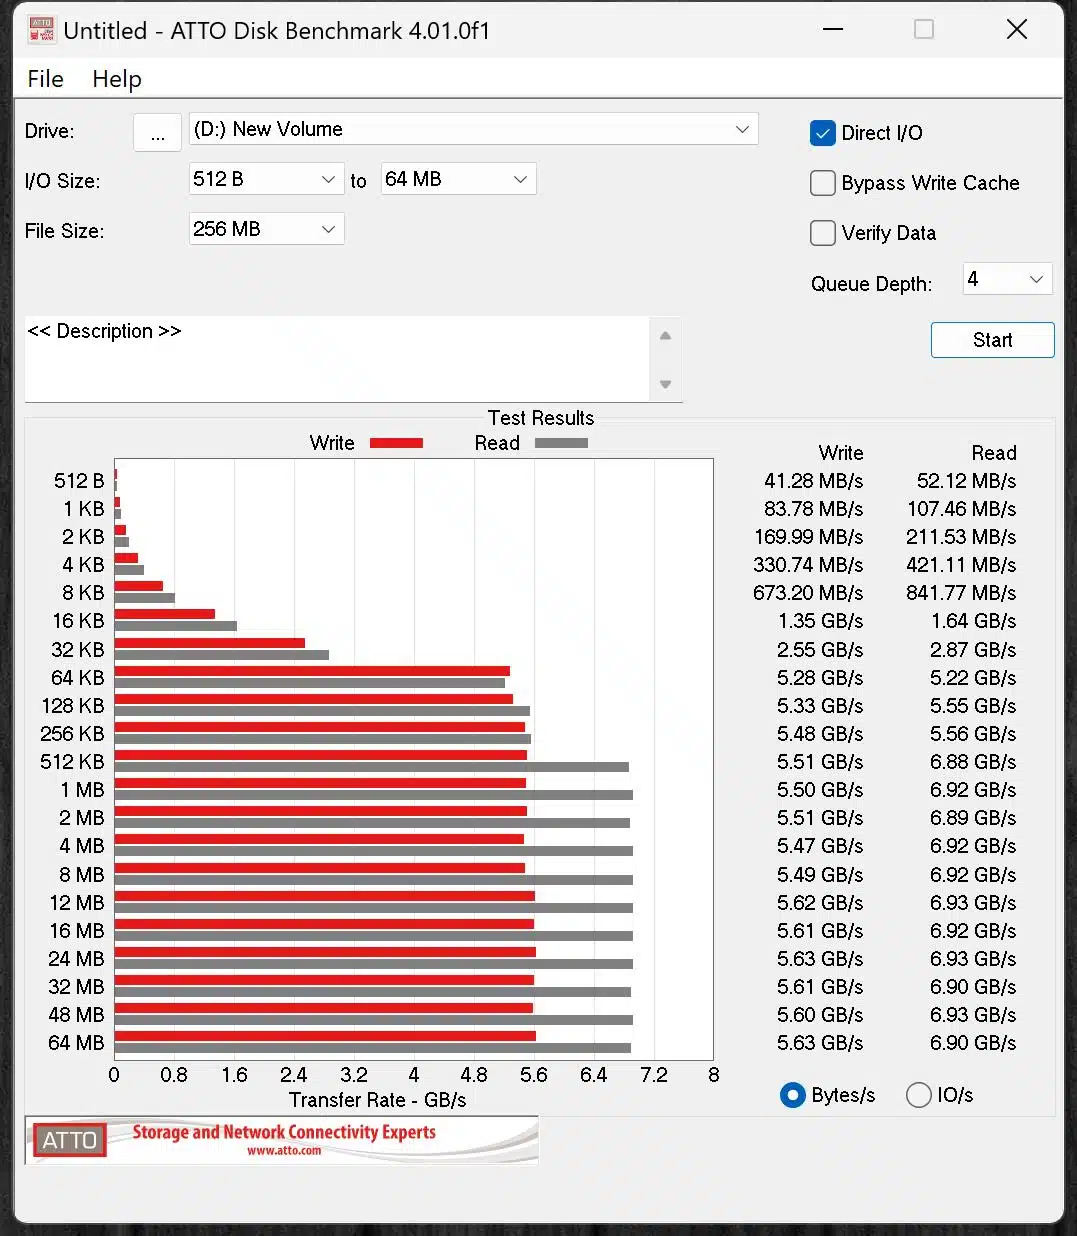Click the 32 KB read value 2.87 GB/s
This screenshot has height=1236, width=1077.
click(x=973, y=650)
